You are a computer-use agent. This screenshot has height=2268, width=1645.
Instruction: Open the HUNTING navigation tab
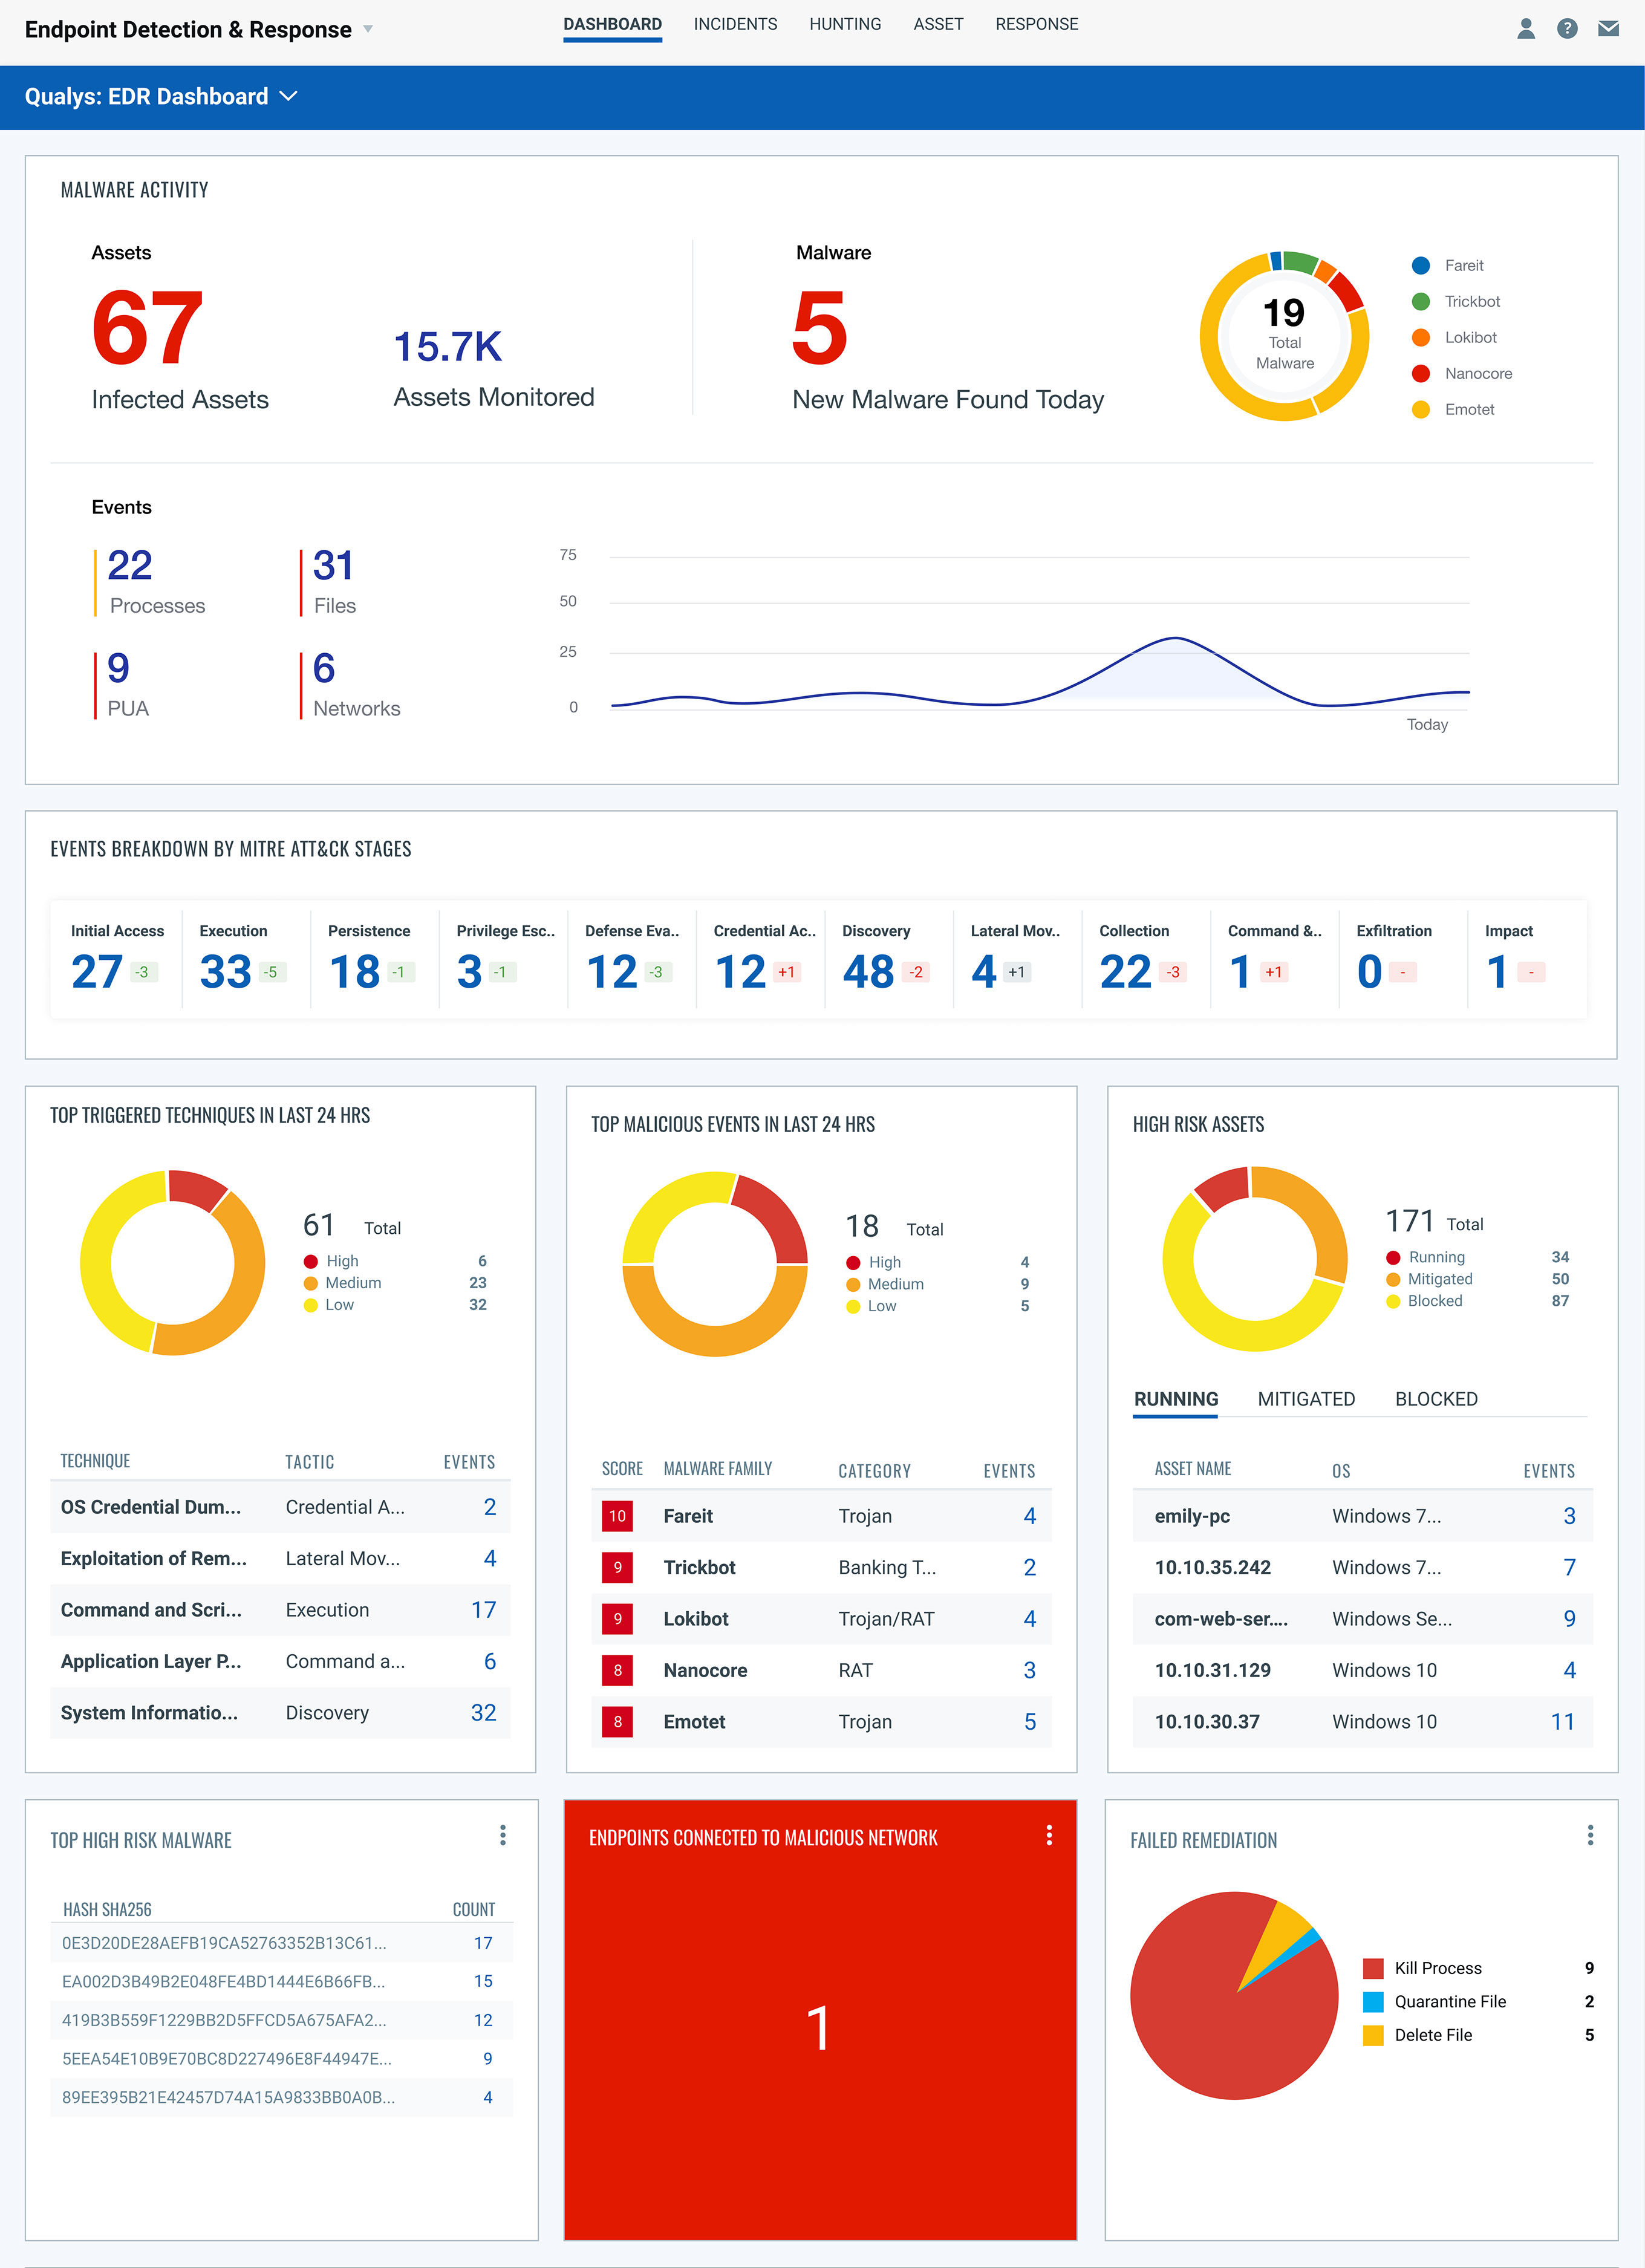(845, 25)
